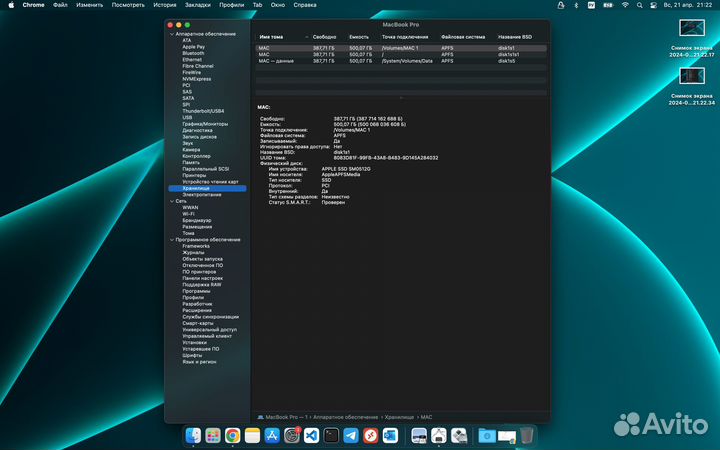Open Terminal from the Dock

coord(331,435)
